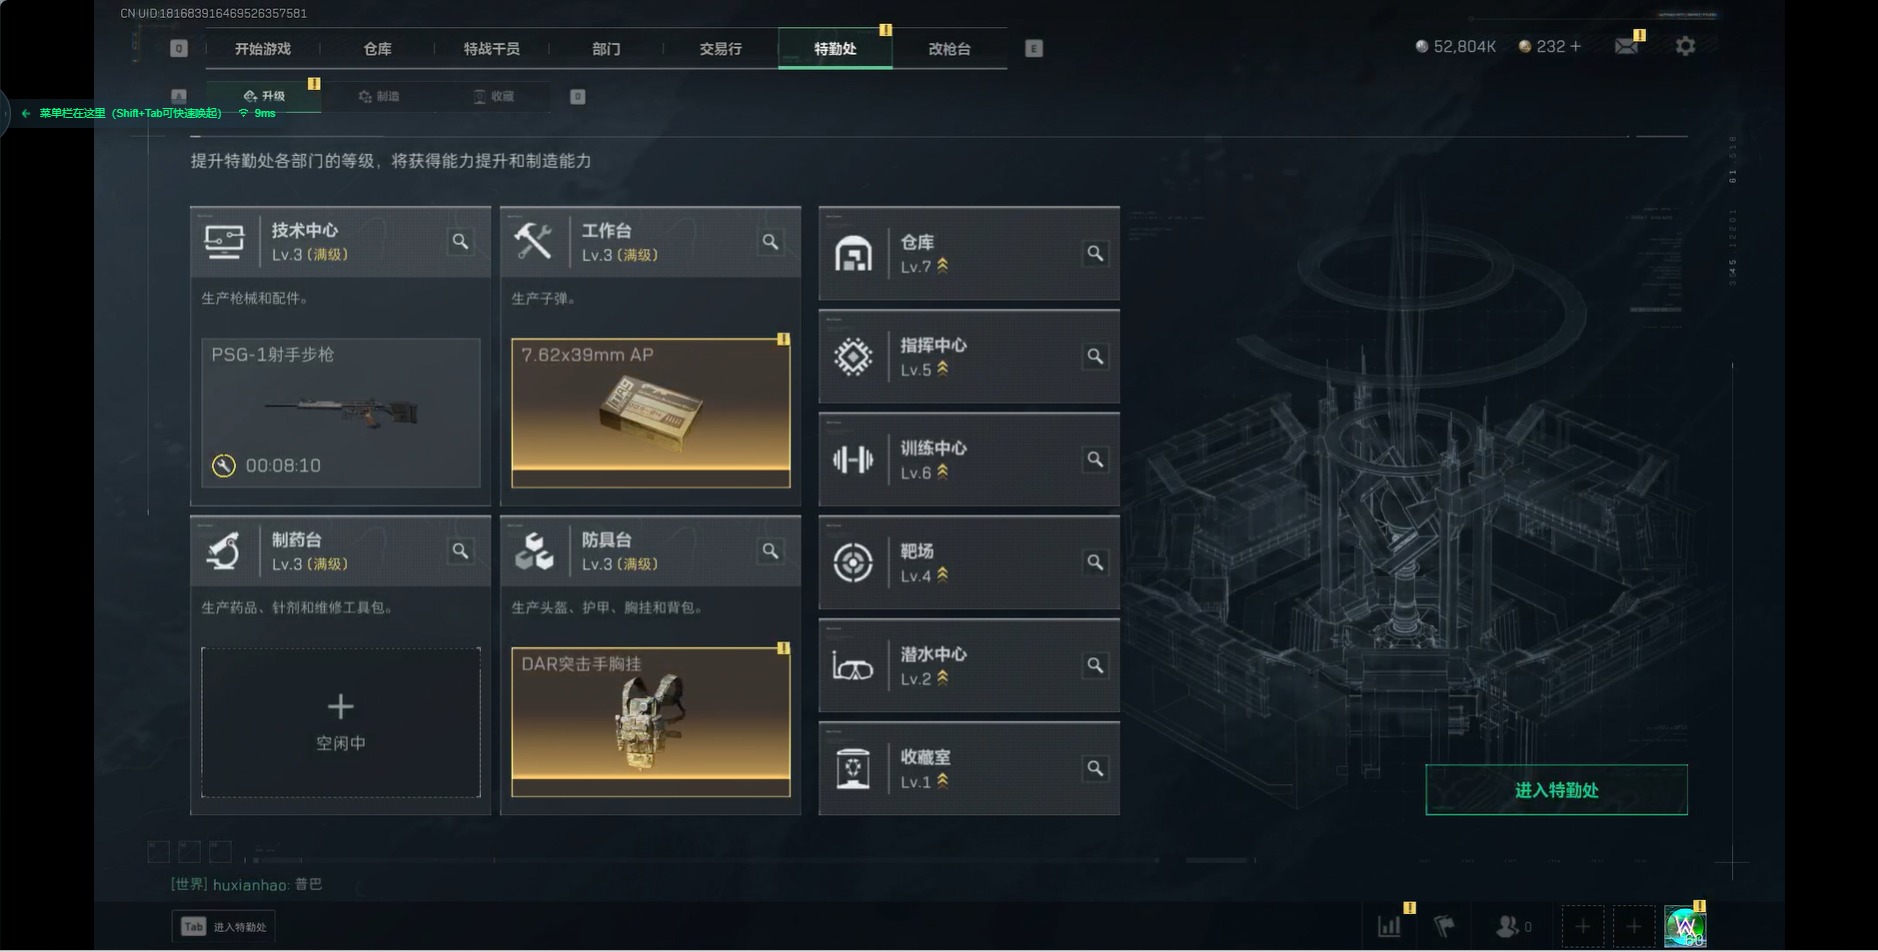
Task: Open the mail envelope icon
Action: 1626,46
